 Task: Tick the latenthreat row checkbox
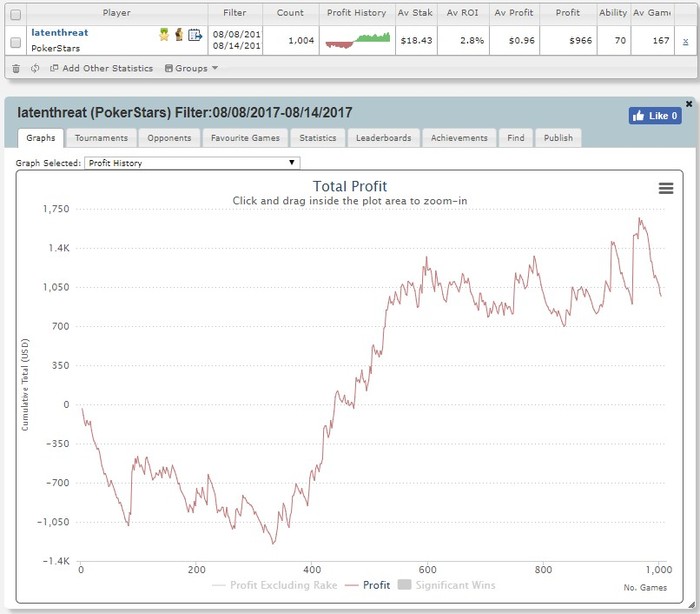(16, 42)
